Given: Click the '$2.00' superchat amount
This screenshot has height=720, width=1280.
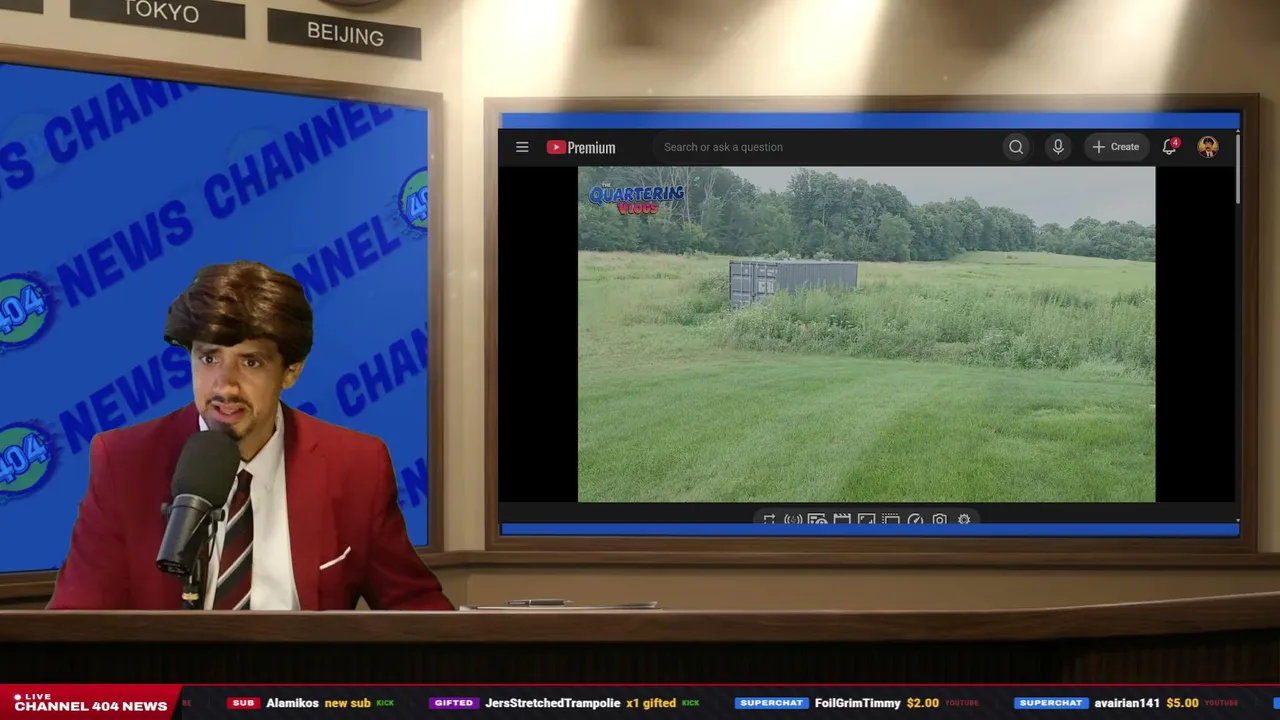Looking at the screenshot, I should pyautogui.click(x=923, y=703).
